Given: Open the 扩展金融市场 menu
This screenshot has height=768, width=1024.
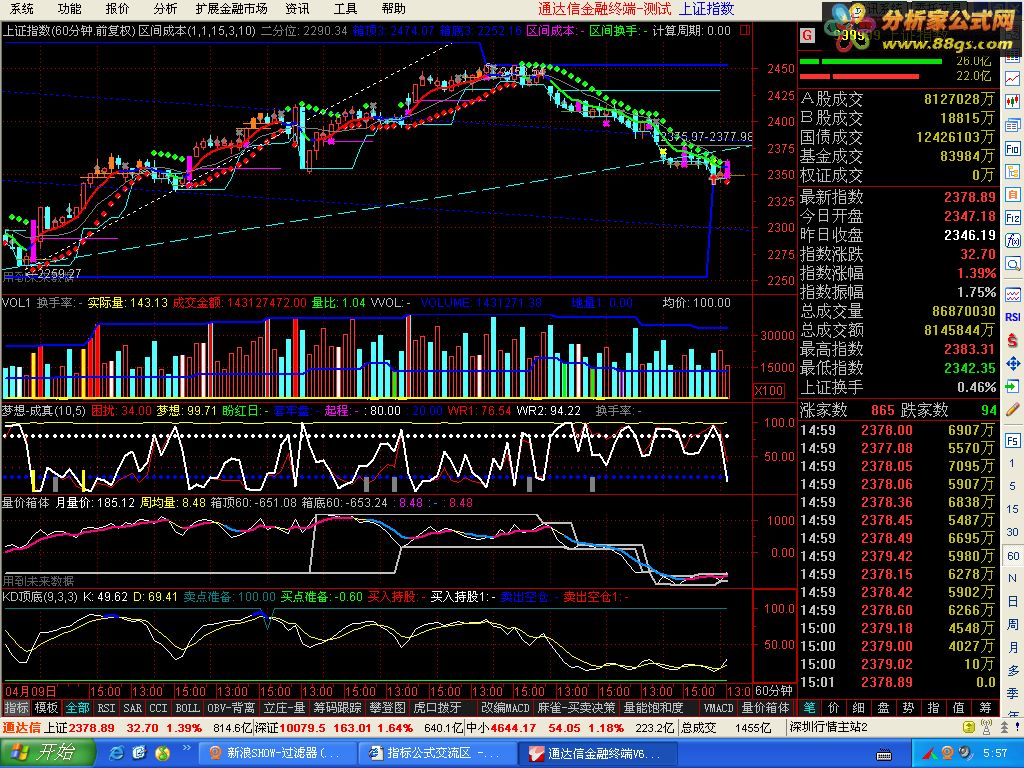Looking at the screenshot, I should click(x=232, y=8).
